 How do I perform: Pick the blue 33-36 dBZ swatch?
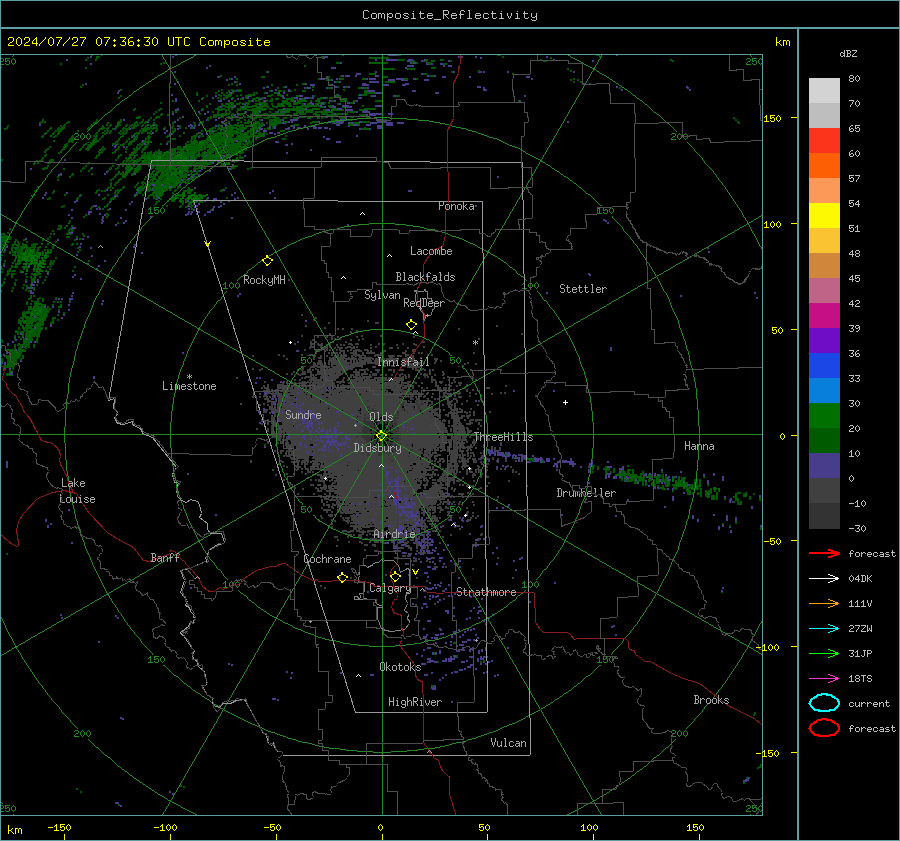pyautogui.click(x=824, y=366)
